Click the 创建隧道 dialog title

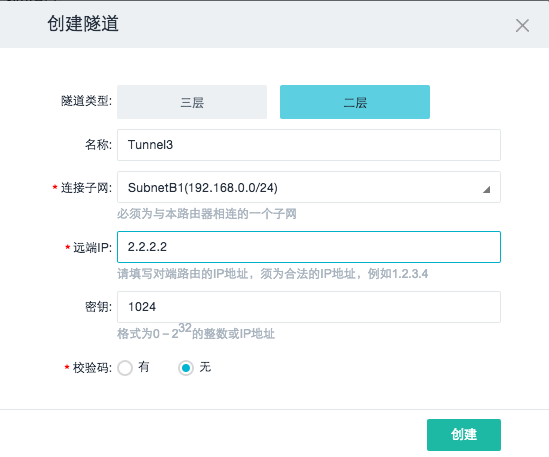click(x=83, y=24)
